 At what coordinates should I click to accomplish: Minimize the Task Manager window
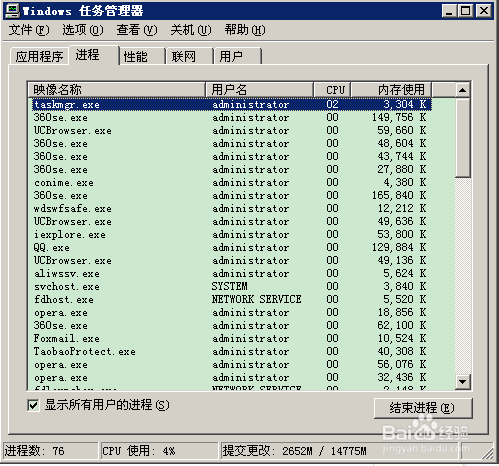point(449,11)
